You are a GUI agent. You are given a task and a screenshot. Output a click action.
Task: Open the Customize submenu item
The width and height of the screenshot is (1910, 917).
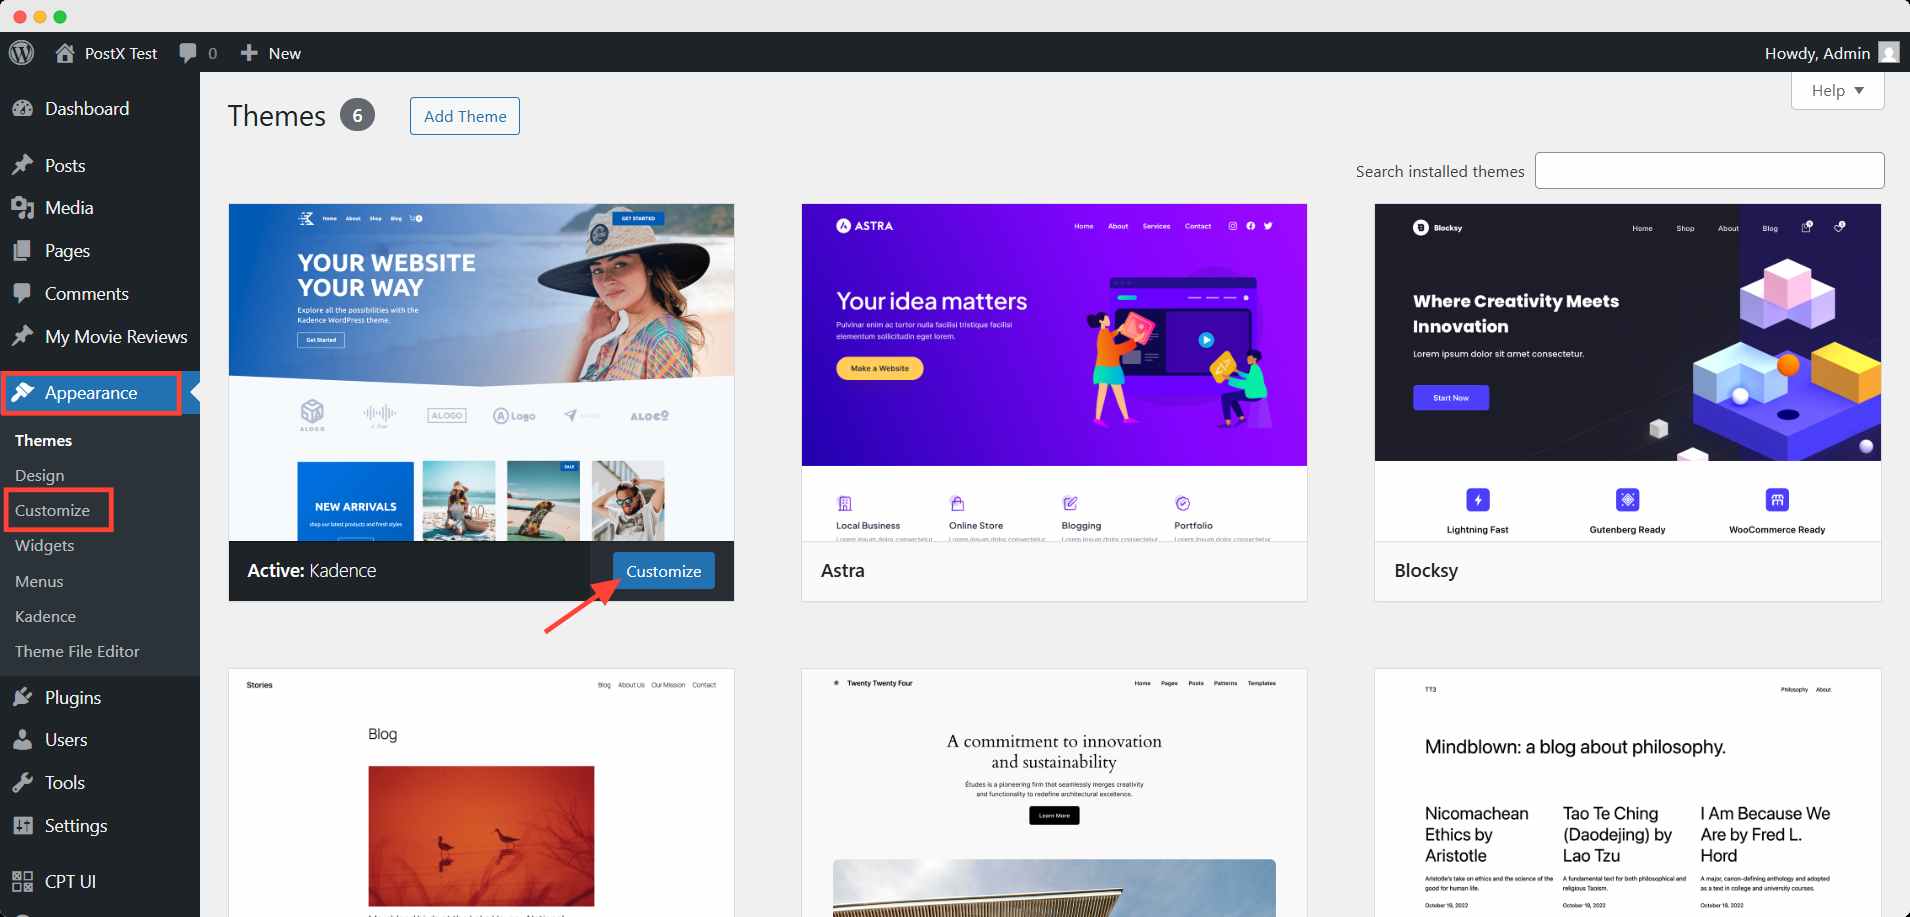pyautogui.click(x=52, y=510)
